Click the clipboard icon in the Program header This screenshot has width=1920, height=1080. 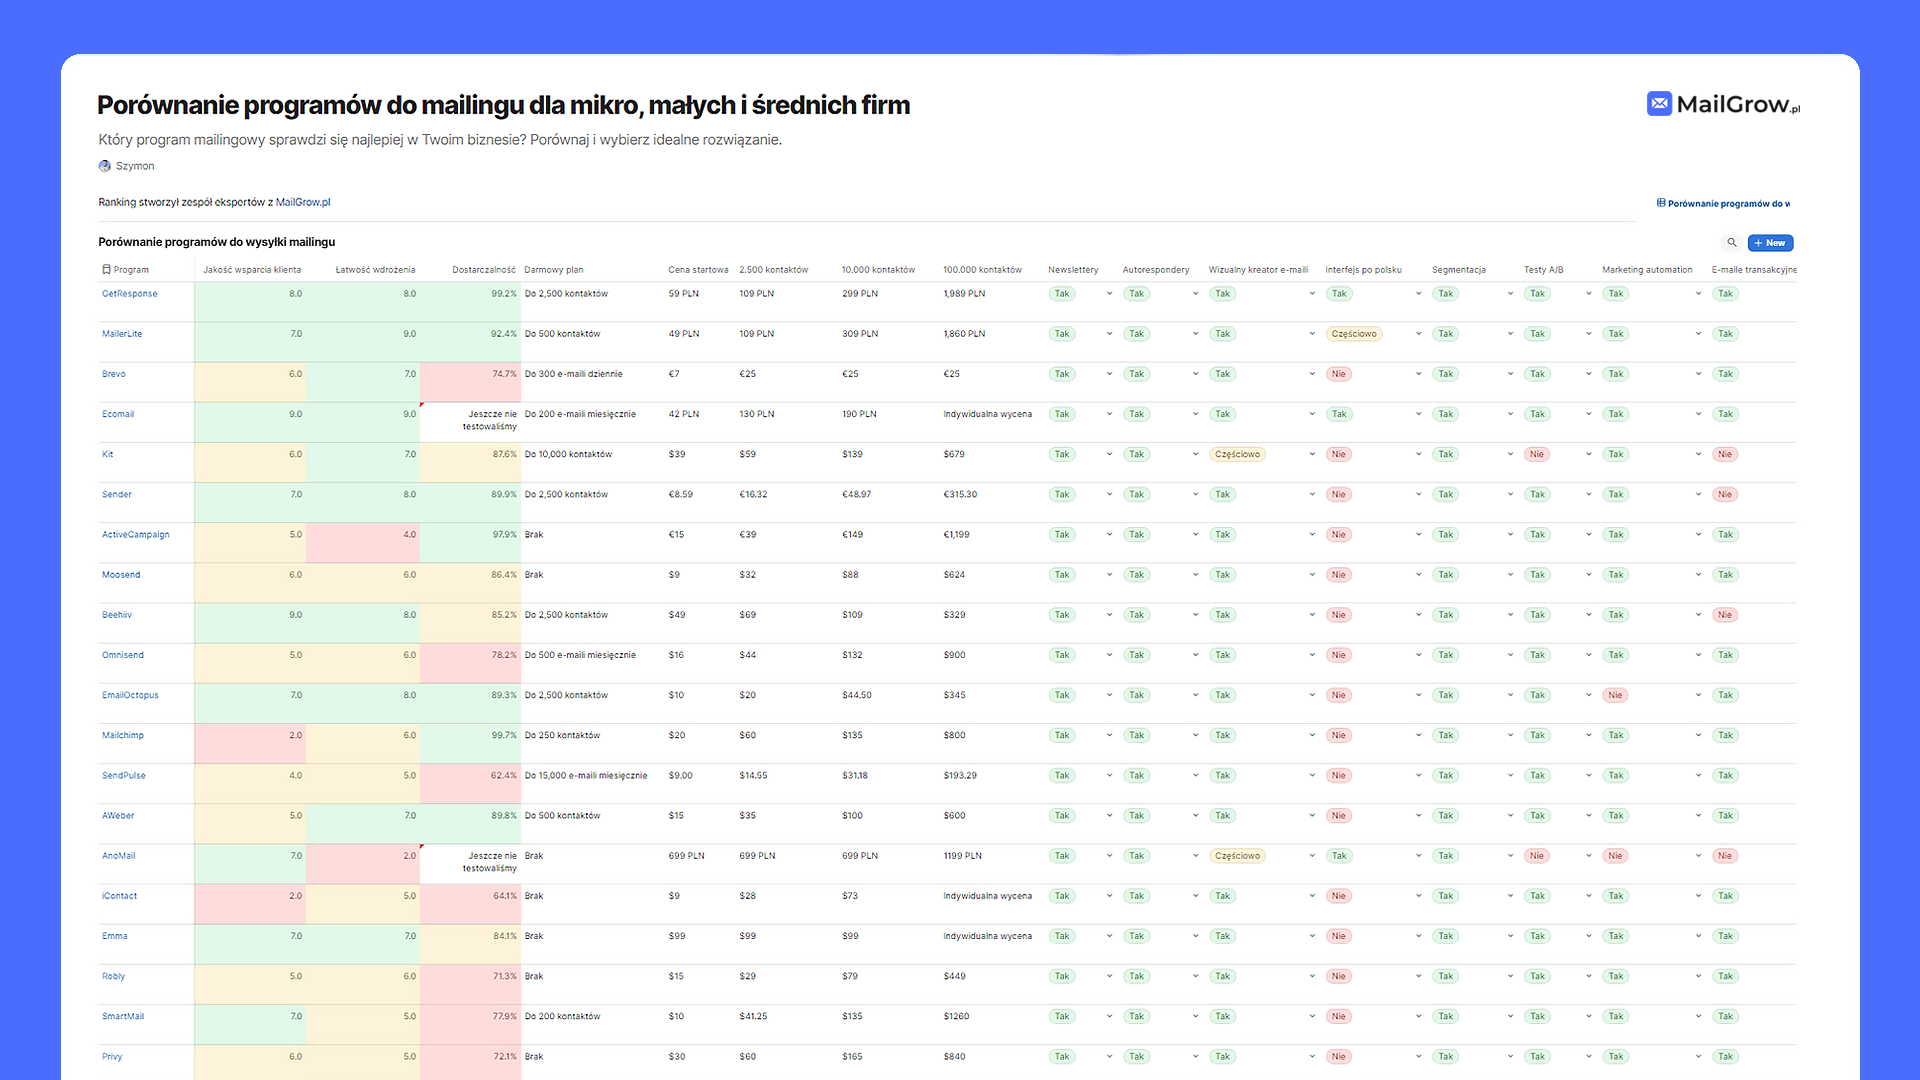point(105,269)
